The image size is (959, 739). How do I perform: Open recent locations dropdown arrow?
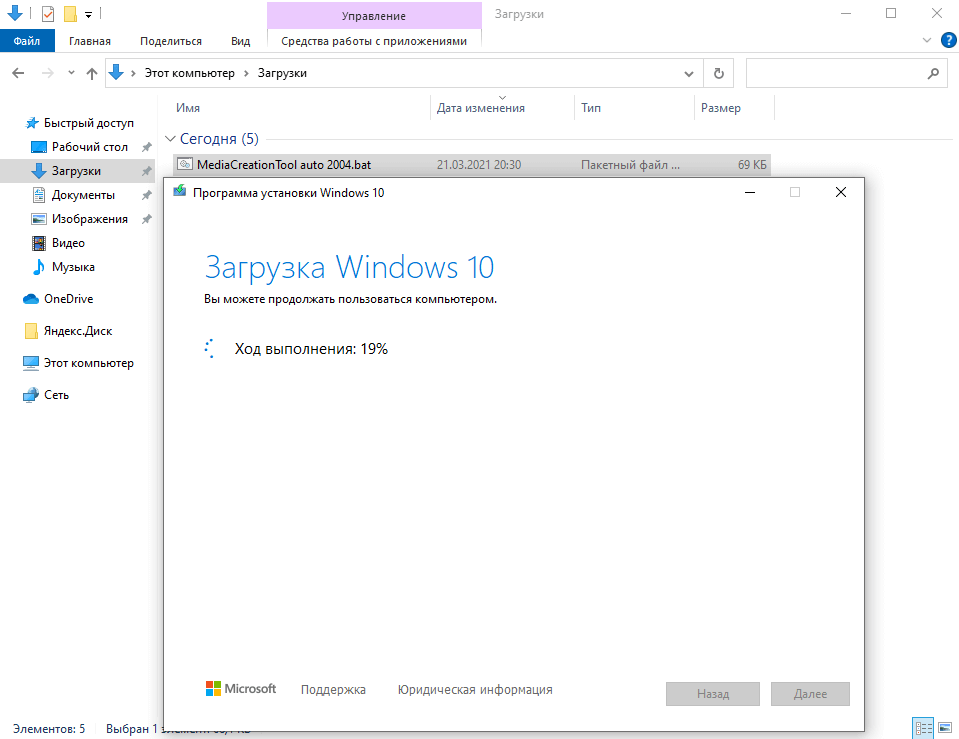(72, 73)
